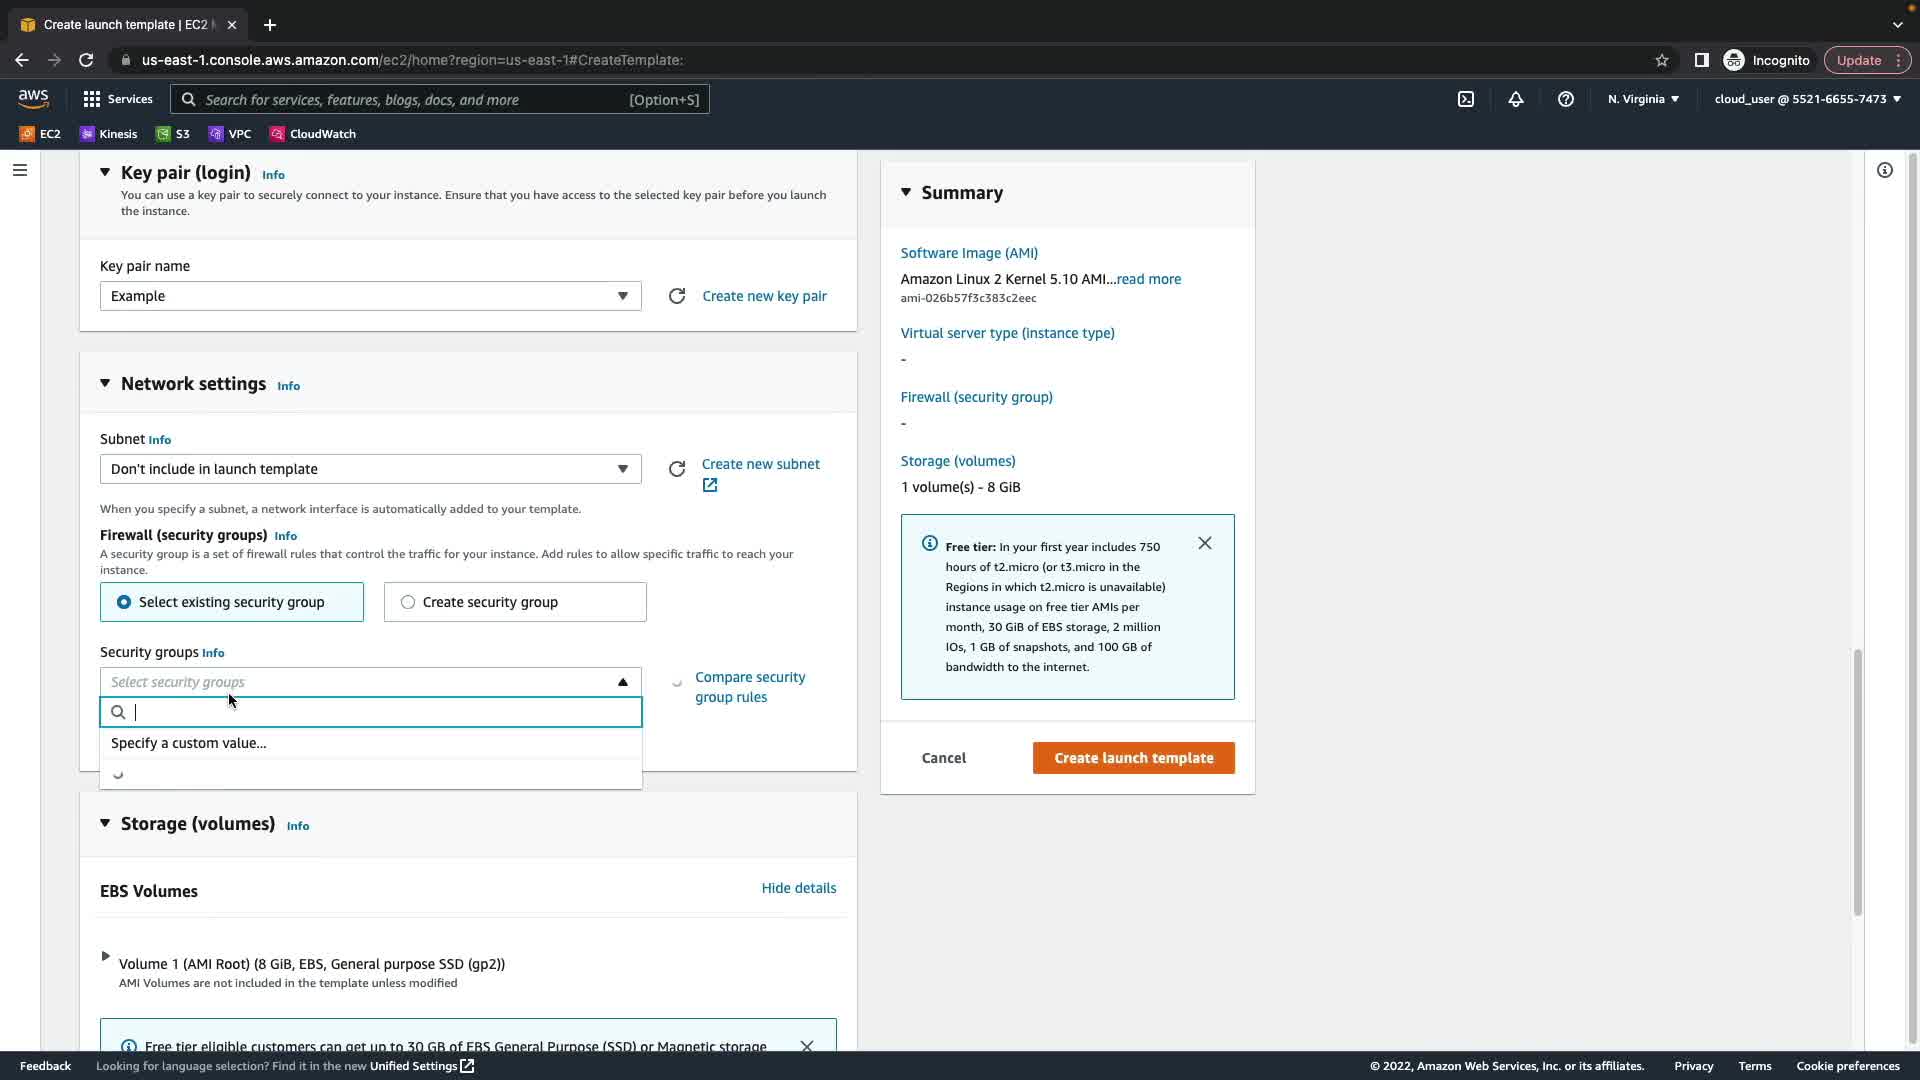Screen dimensions: 1920x1080
Task: Click refresh icon next to Subnet dropdown
Action: [677, 469]
